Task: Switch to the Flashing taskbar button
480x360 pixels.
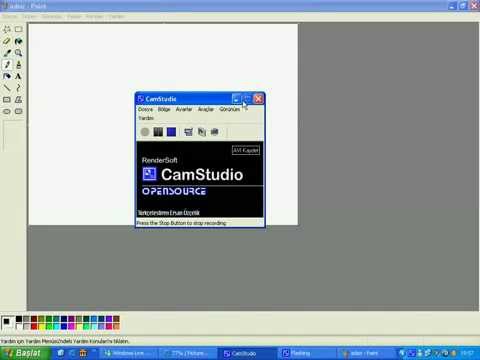Action: [x=308, y=354]
